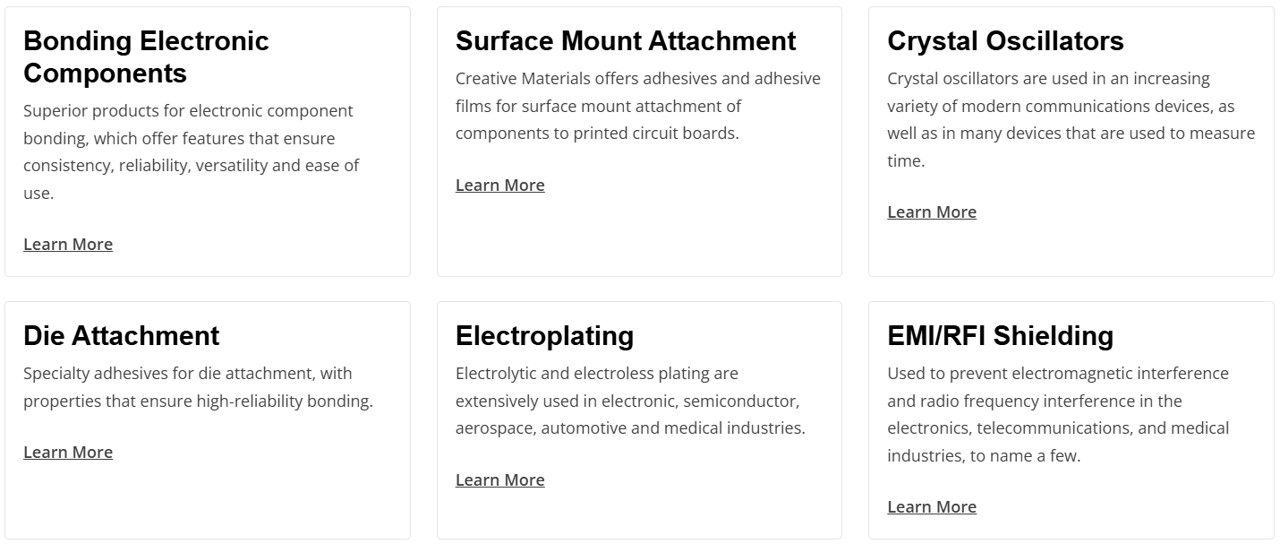
Task: Click the EMI/RFI Shielding heading
Action: 1000,336
